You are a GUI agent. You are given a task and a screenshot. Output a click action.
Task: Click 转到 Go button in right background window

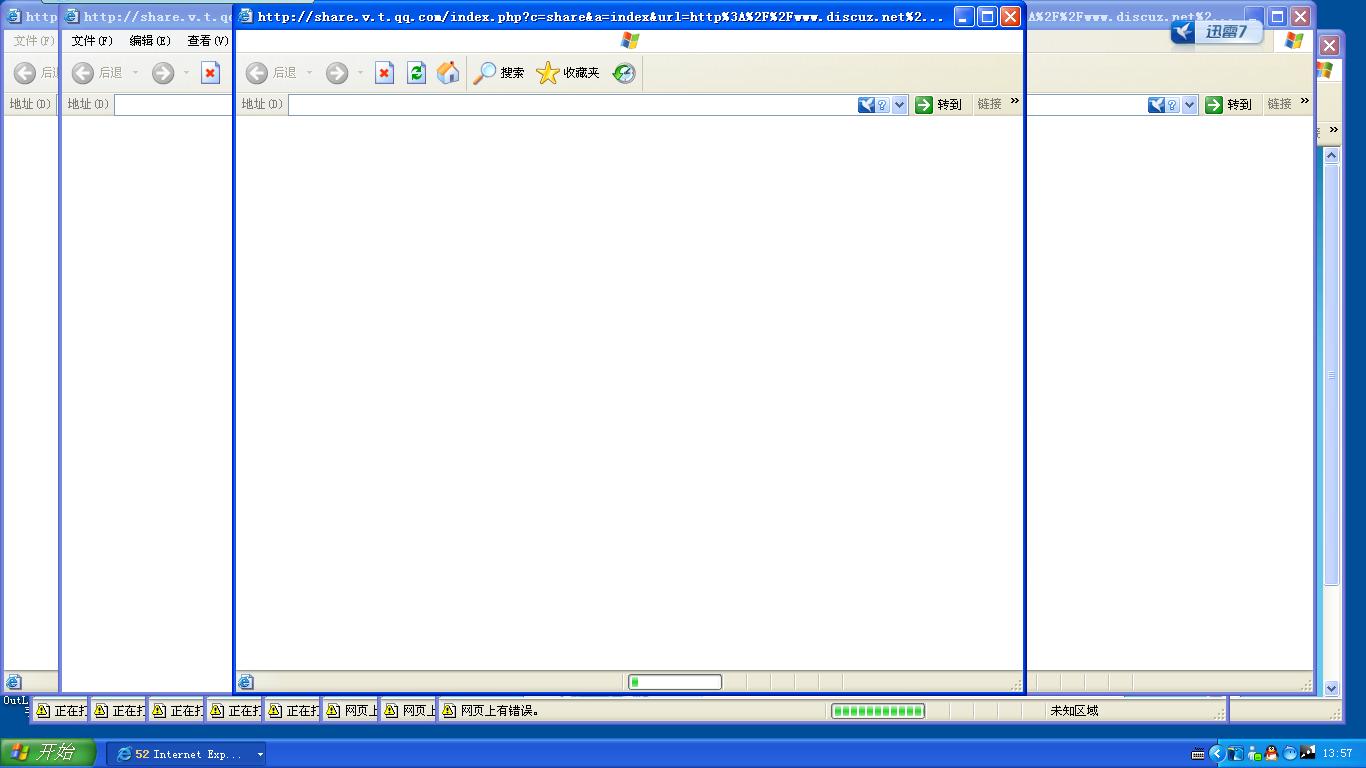[x=1228, y=104]
